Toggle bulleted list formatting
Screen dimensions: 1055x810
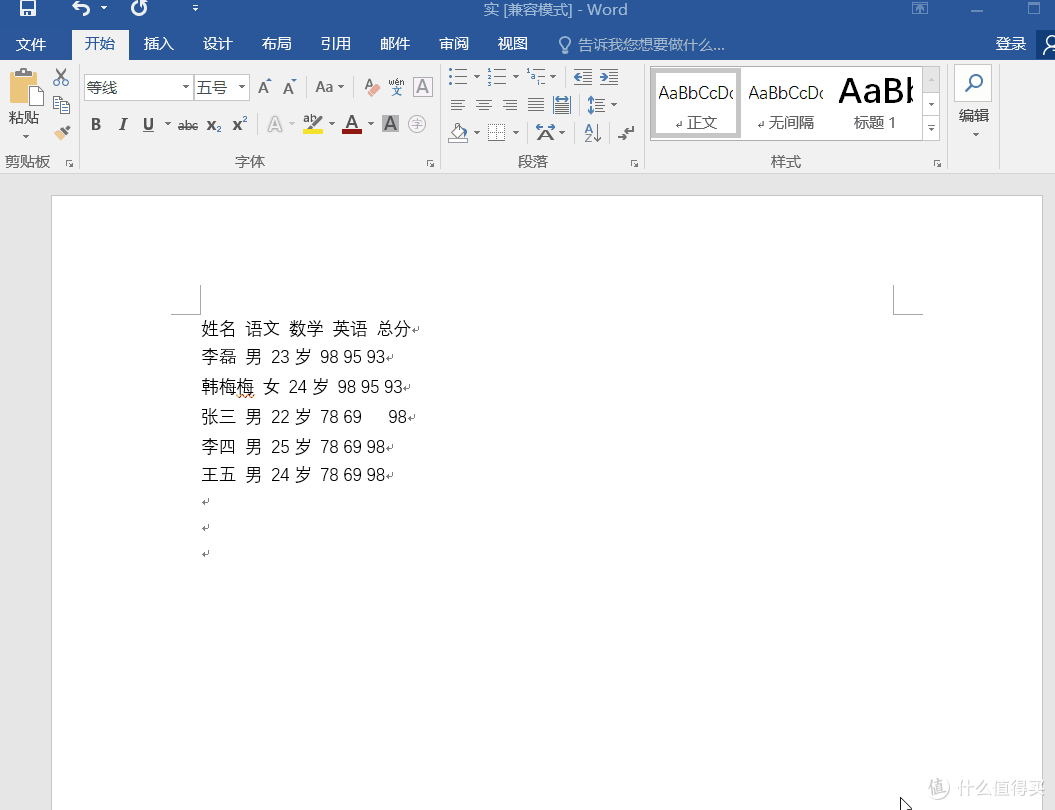[458, 77]
